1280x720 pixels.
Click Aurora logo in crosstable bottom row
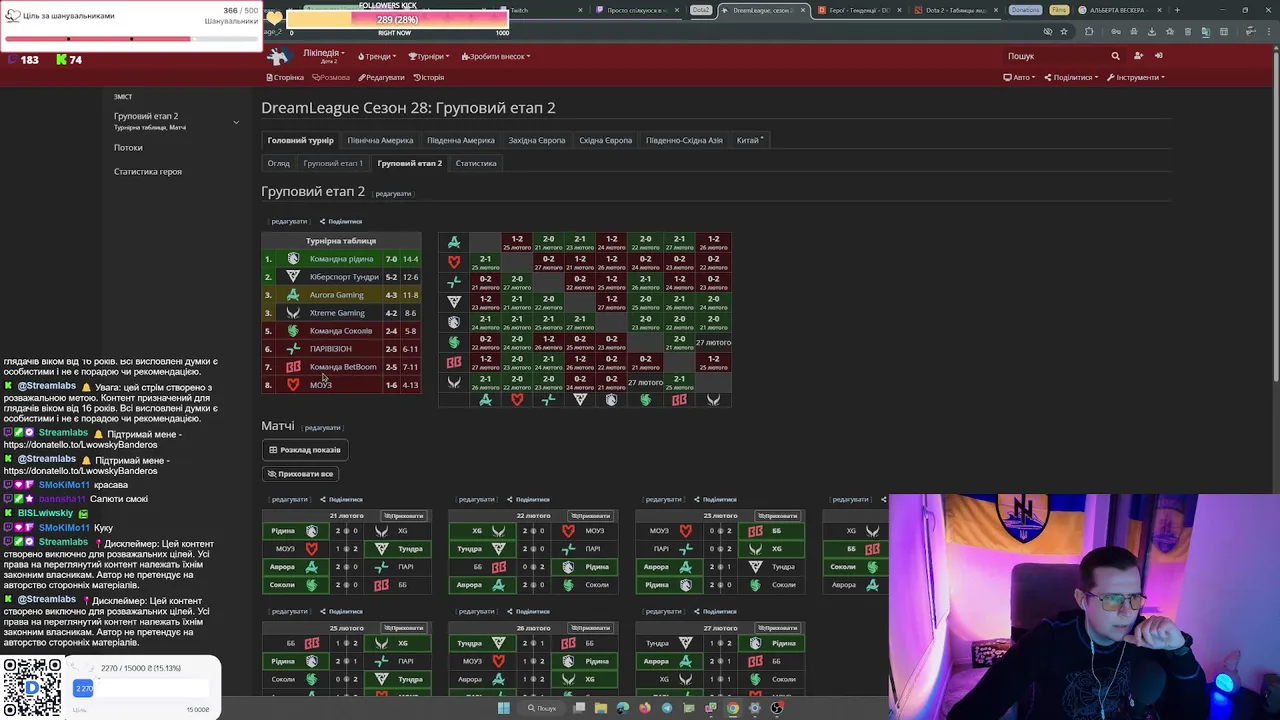485,400
